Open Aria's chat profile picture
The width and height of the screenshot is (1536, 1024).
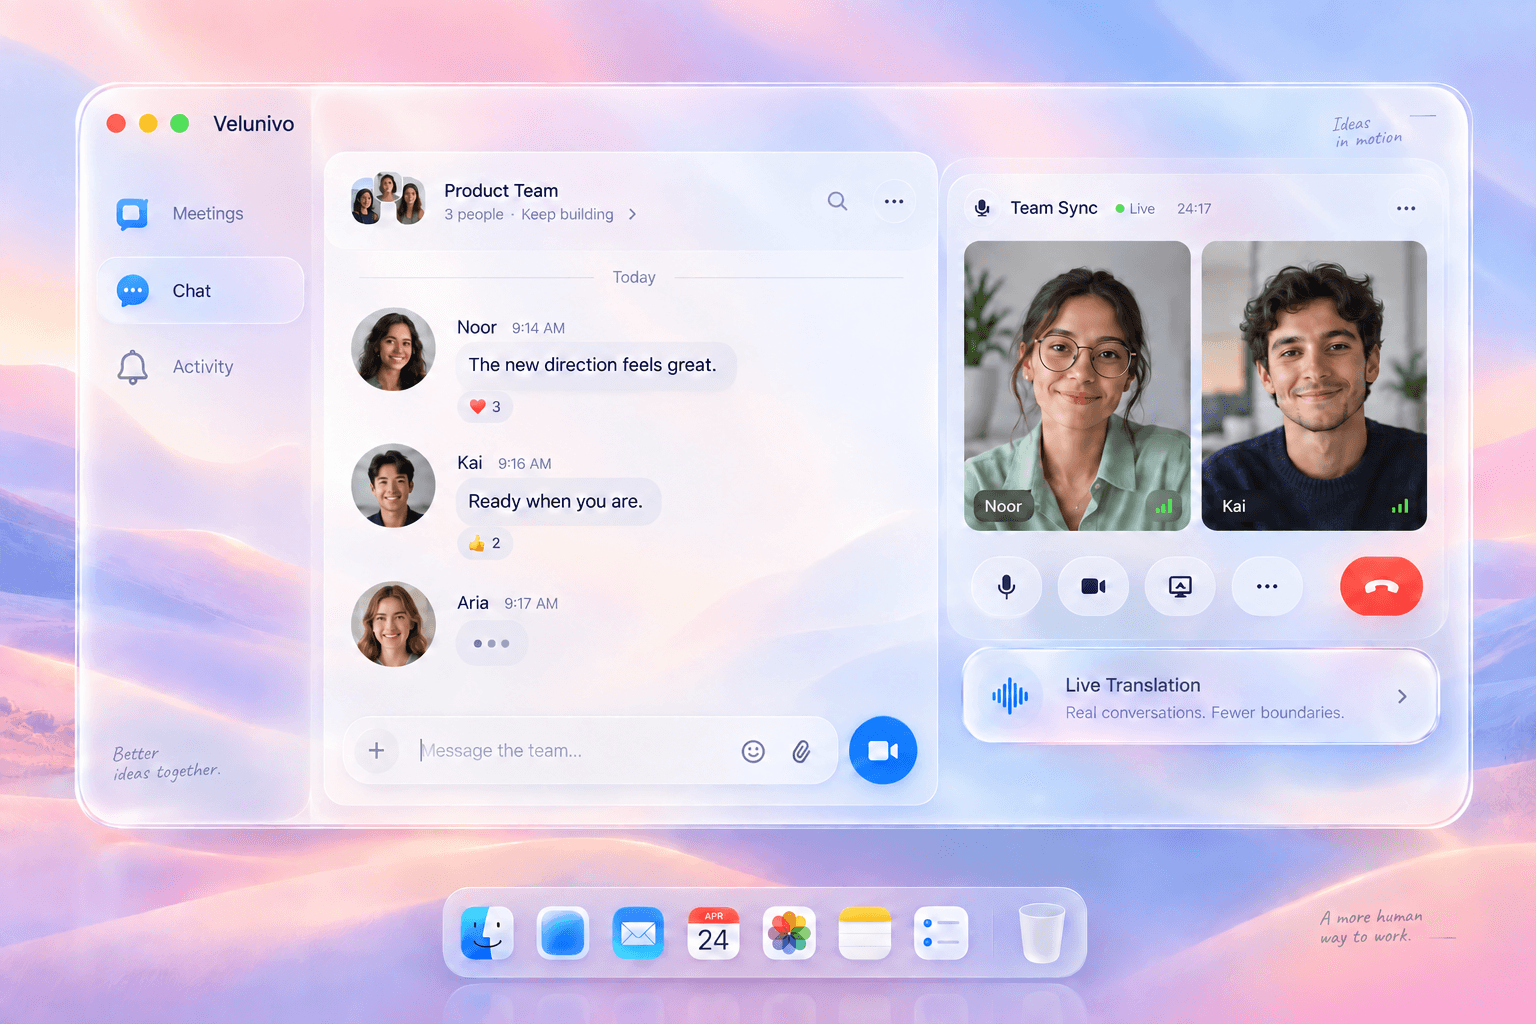pos(393,624)
